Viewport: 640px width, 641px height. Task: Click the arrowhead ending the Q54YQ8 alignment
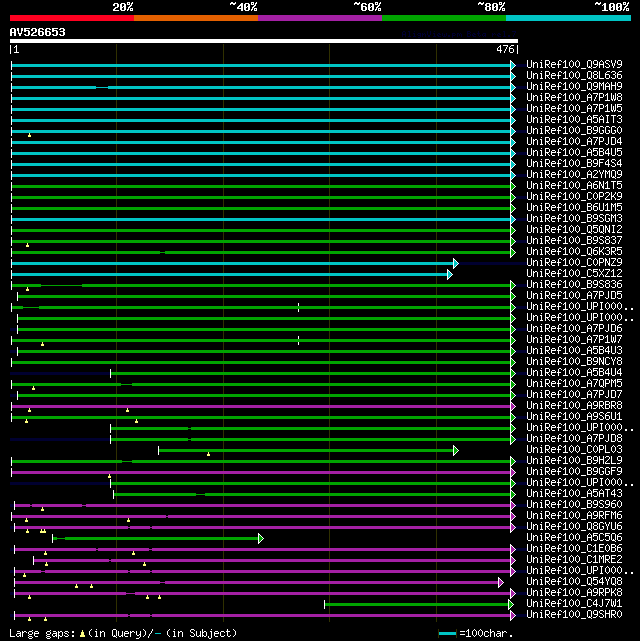(x=501, y=583)
